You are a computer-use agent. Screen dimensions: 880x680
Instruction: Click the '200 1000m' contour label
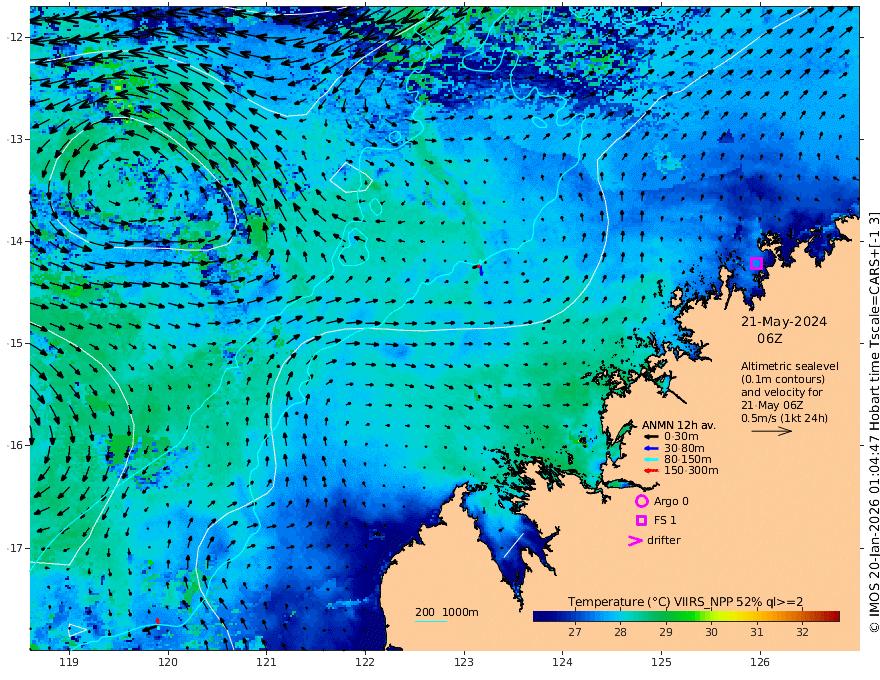[x=447, y=612]
